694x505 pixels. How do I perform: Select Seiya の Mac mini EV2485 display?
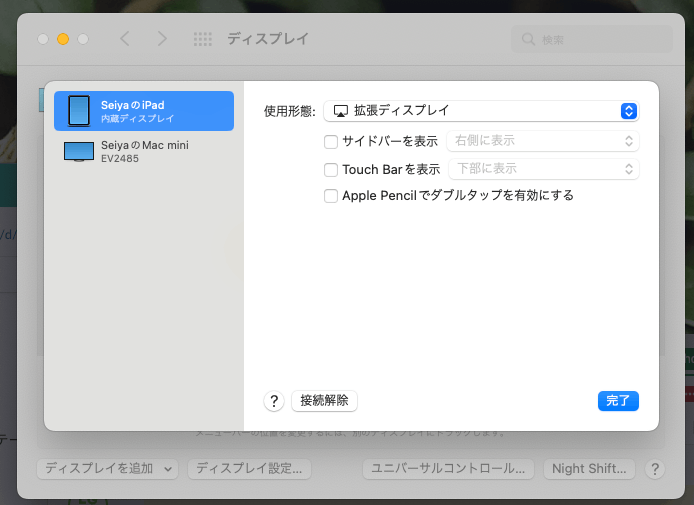(144, 151)
